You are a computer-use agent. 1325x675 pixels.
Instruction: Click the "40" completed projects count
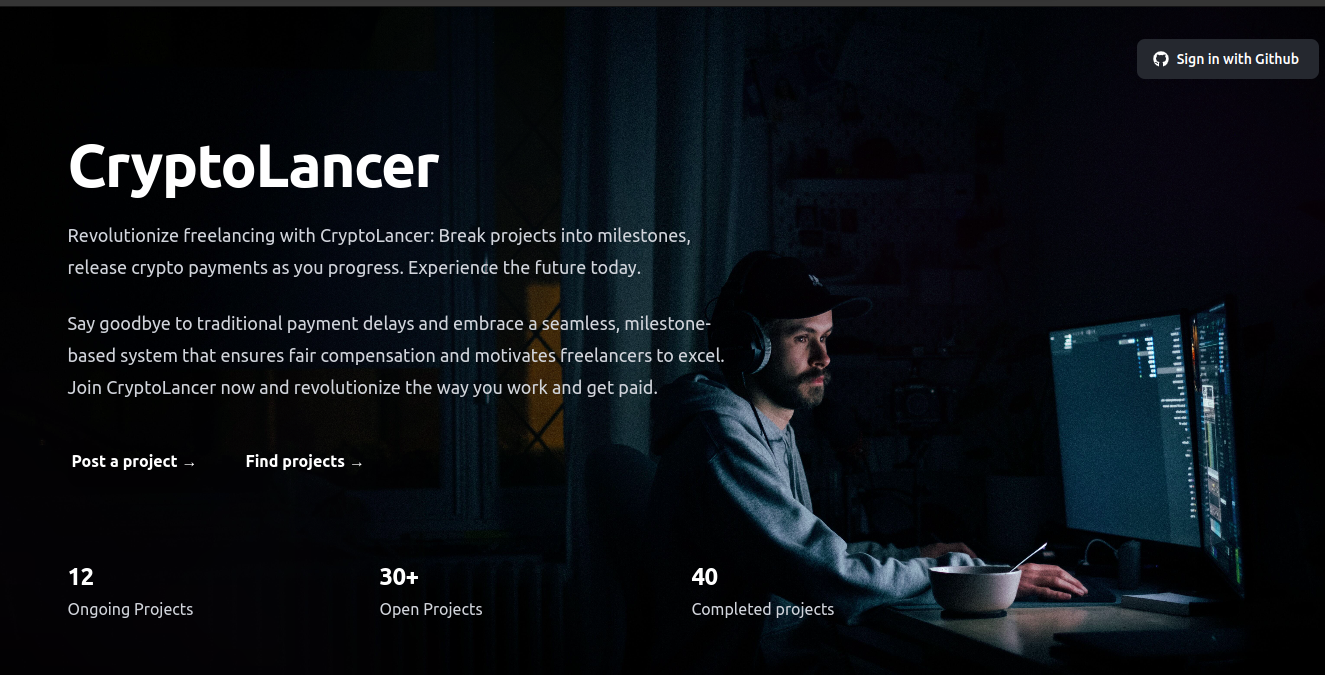tap(705, 577)
